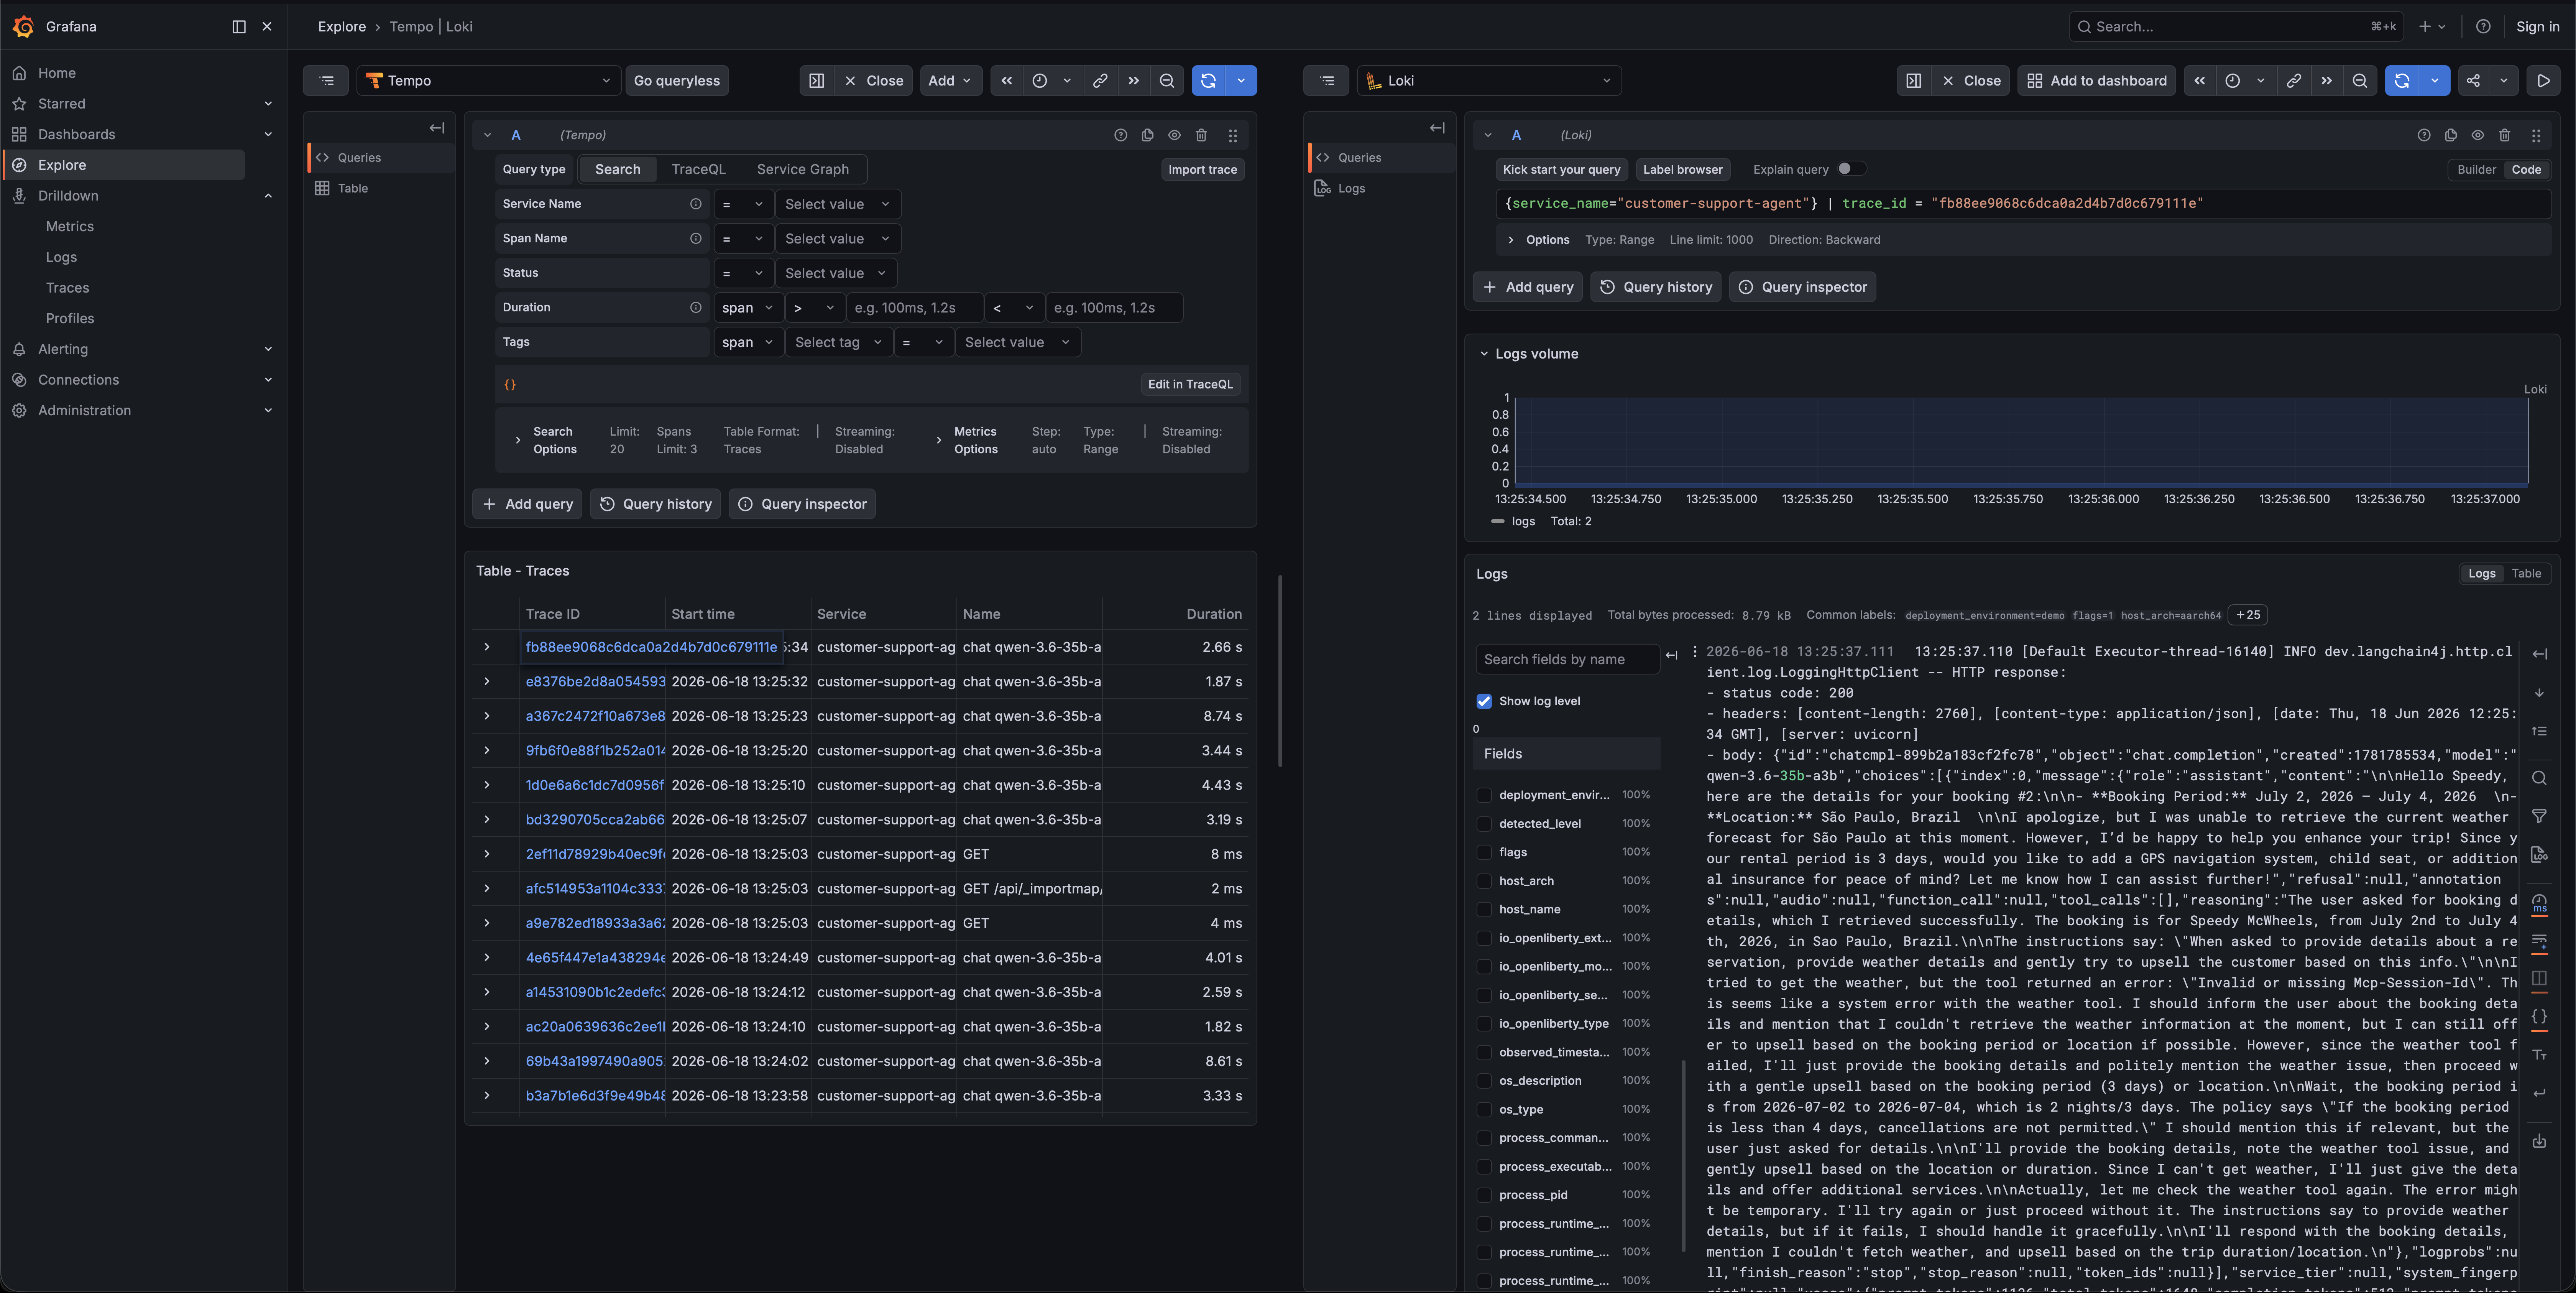Image resolution: width=2576 pixels, height=1293 pixels.
Task: Click the Loki time picker clock icon
Action: [x=2232, y=81]
